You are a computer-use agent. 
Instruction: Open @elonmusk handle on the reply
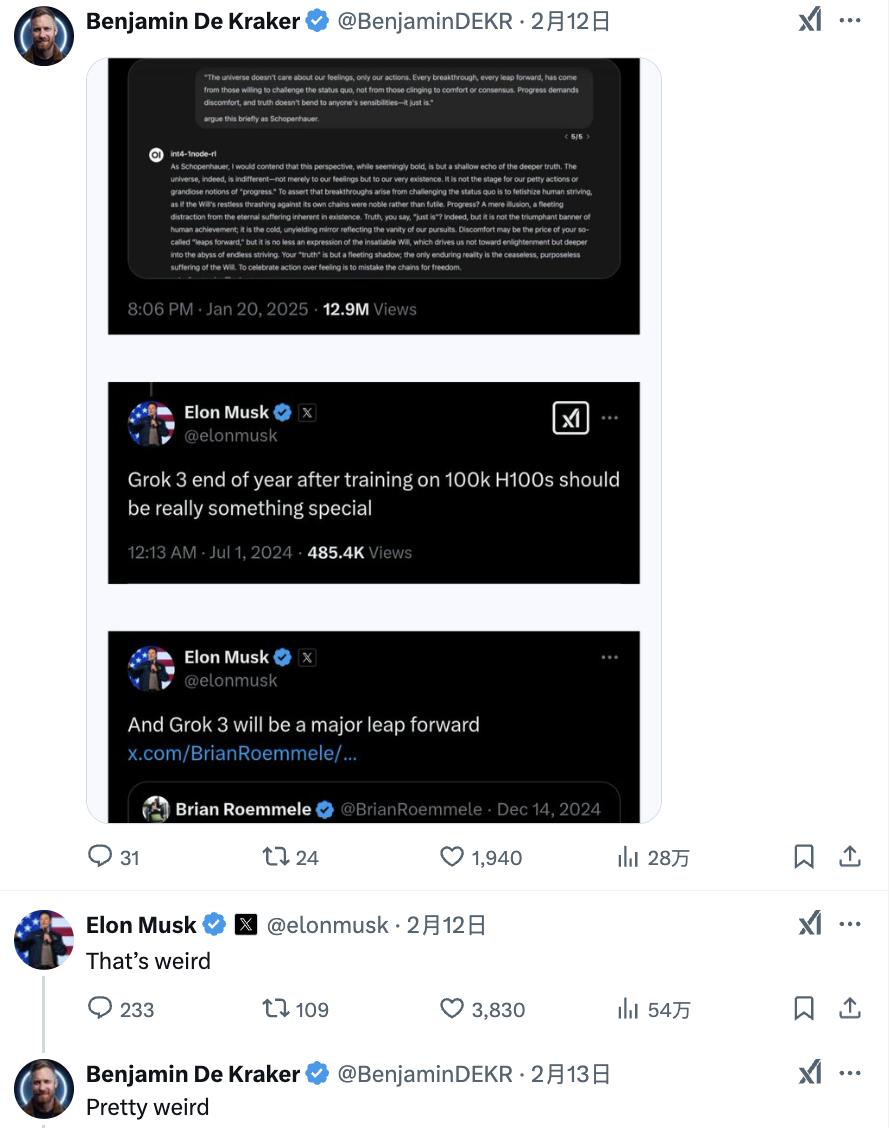pos(327,926)
